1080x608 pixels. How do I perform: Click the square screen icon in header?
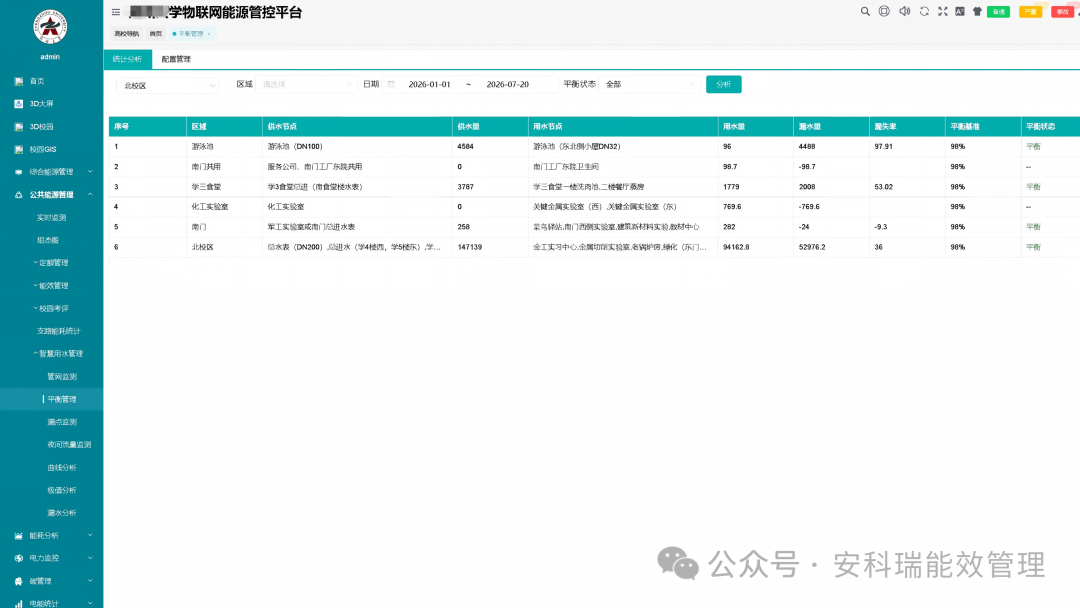pyautogui.click(x=884, y=11)
